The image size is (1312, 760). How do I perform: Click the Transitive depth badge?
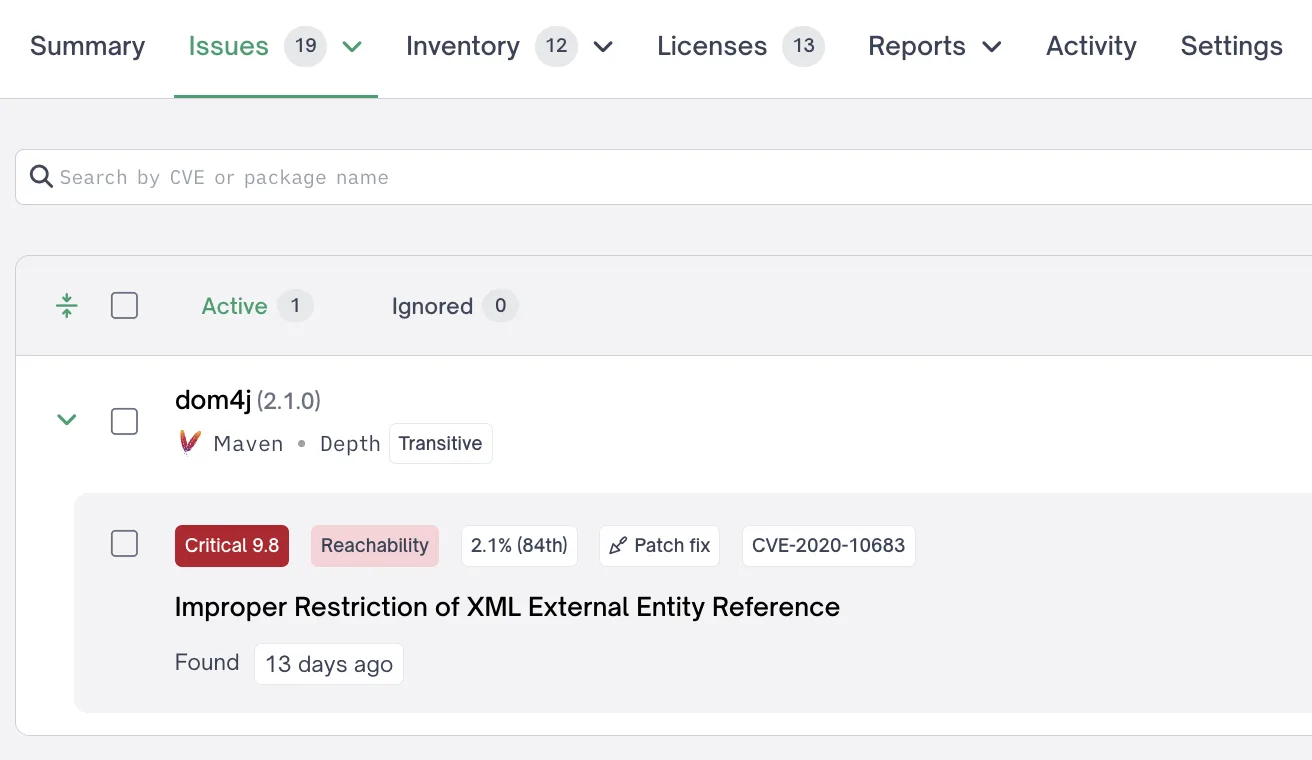coord(440,443)
